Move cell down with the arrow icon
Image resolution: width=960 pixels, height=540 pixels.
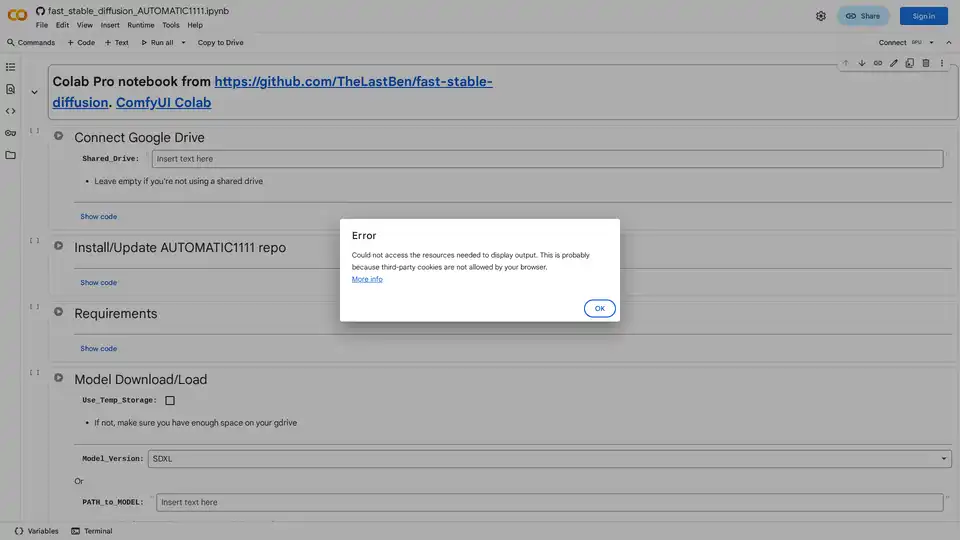tap(861, 63)
